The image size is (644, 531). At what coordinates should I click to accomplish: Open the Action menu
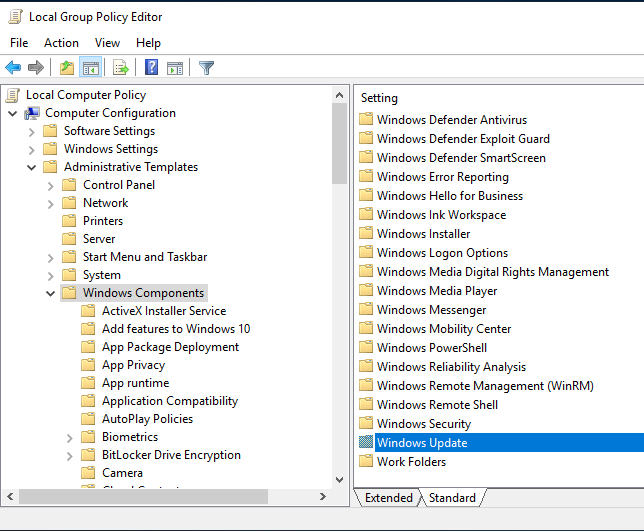pos(61,43)
